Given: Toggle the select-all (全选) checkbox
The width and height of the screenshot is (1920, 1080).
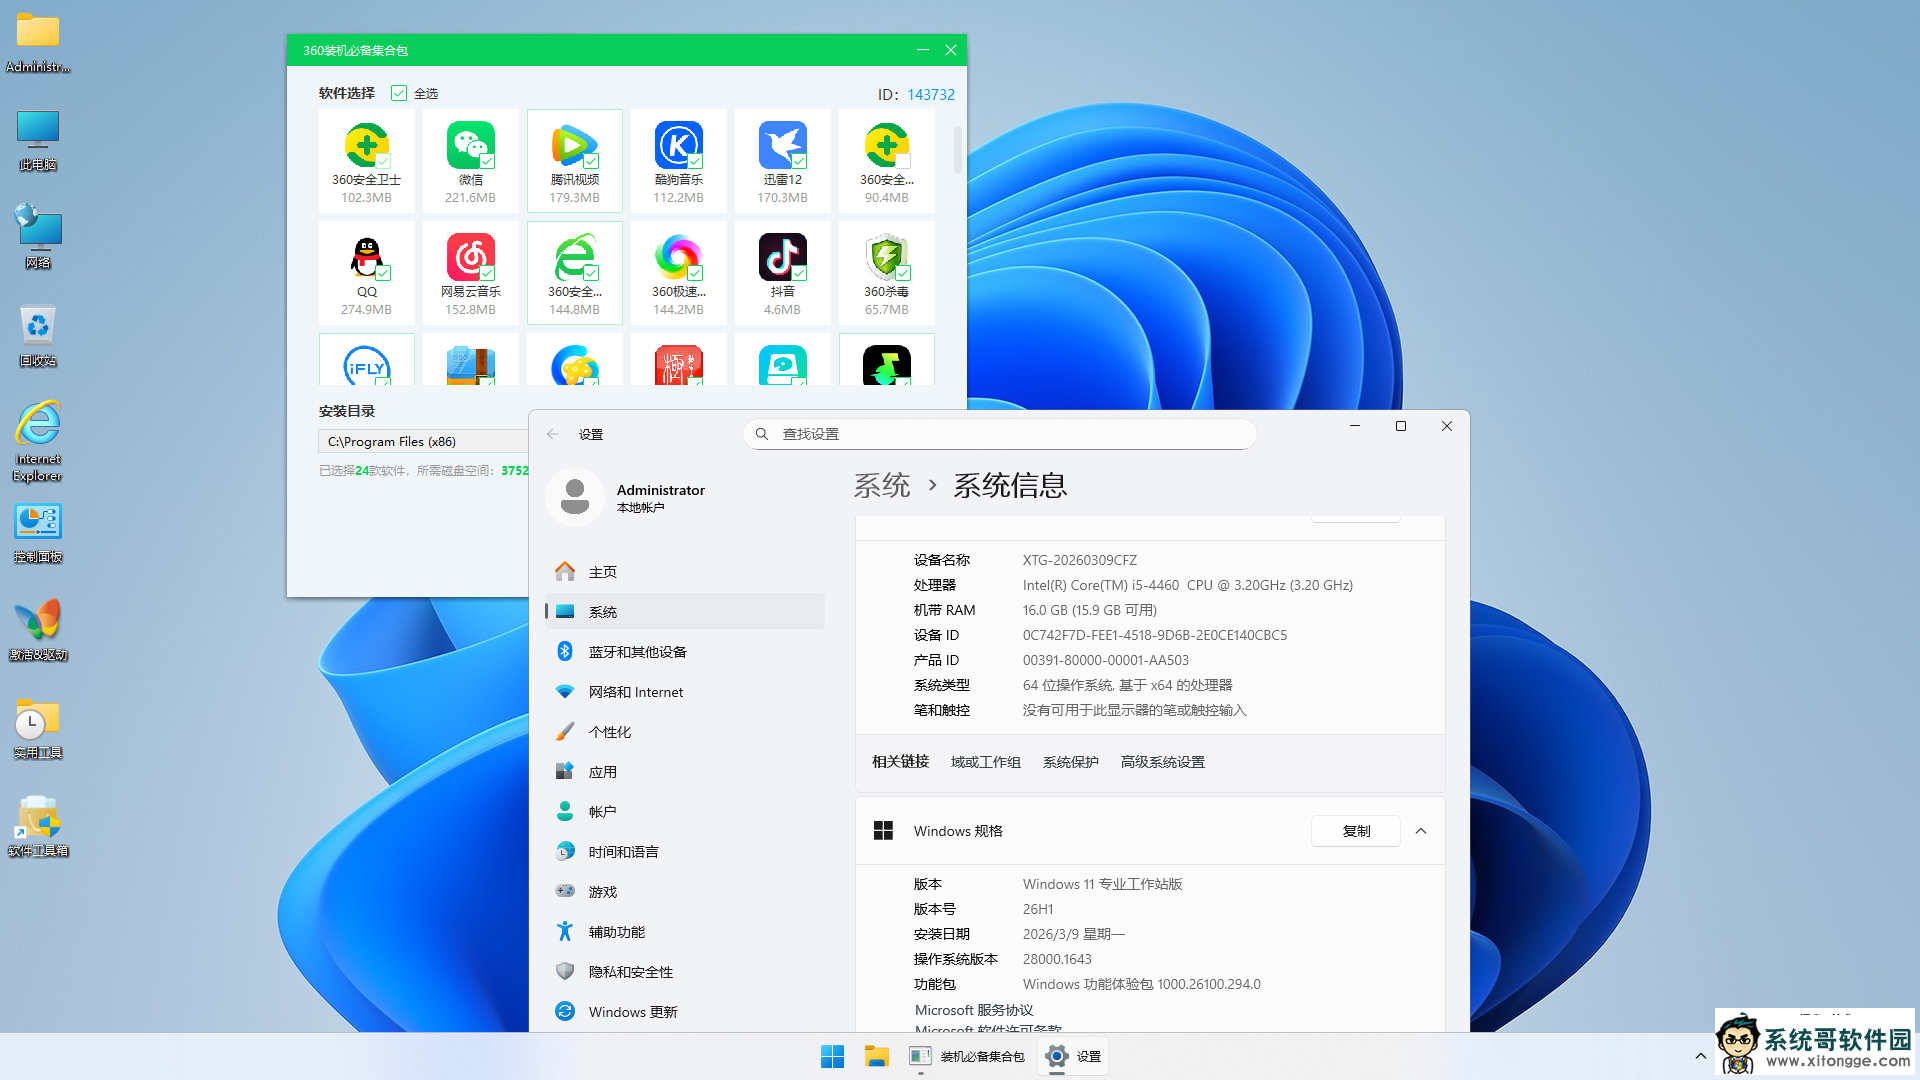Looking at the screenshot, I should (399, 93).
